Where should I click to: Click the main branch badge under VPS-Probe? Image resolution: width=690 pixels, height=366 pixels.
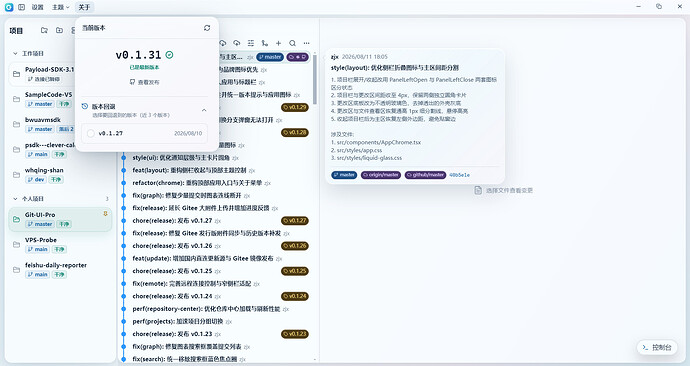37,249
